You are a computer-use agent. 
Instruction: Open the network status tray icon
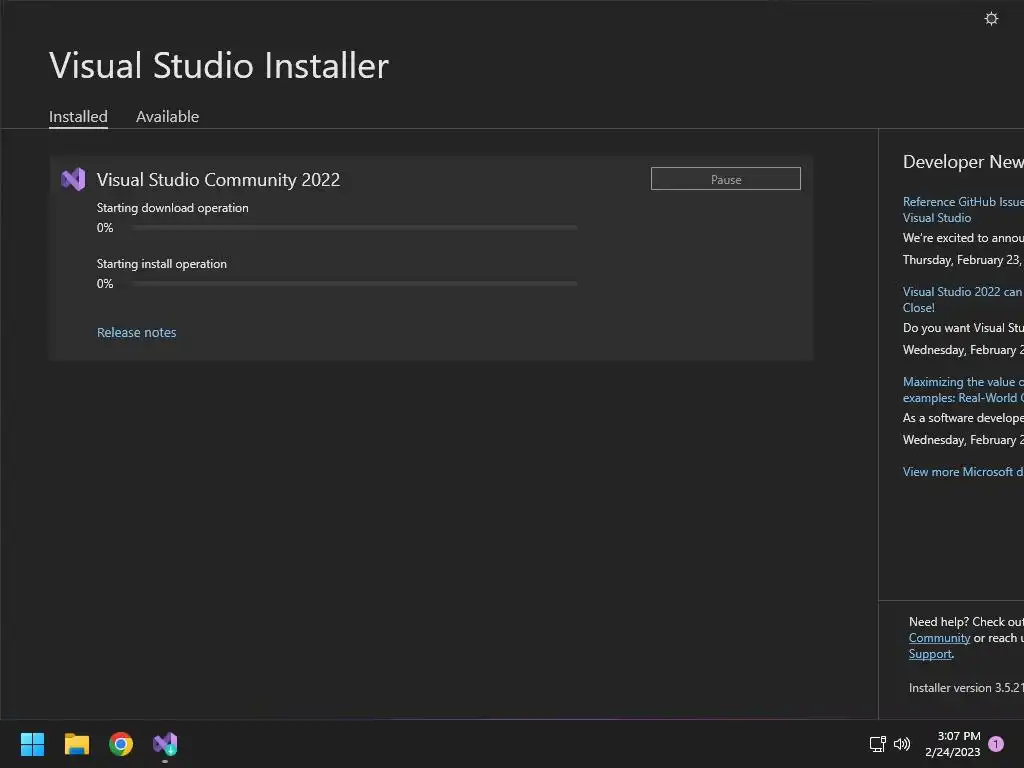pyautogui.click(x=877, y=744)
